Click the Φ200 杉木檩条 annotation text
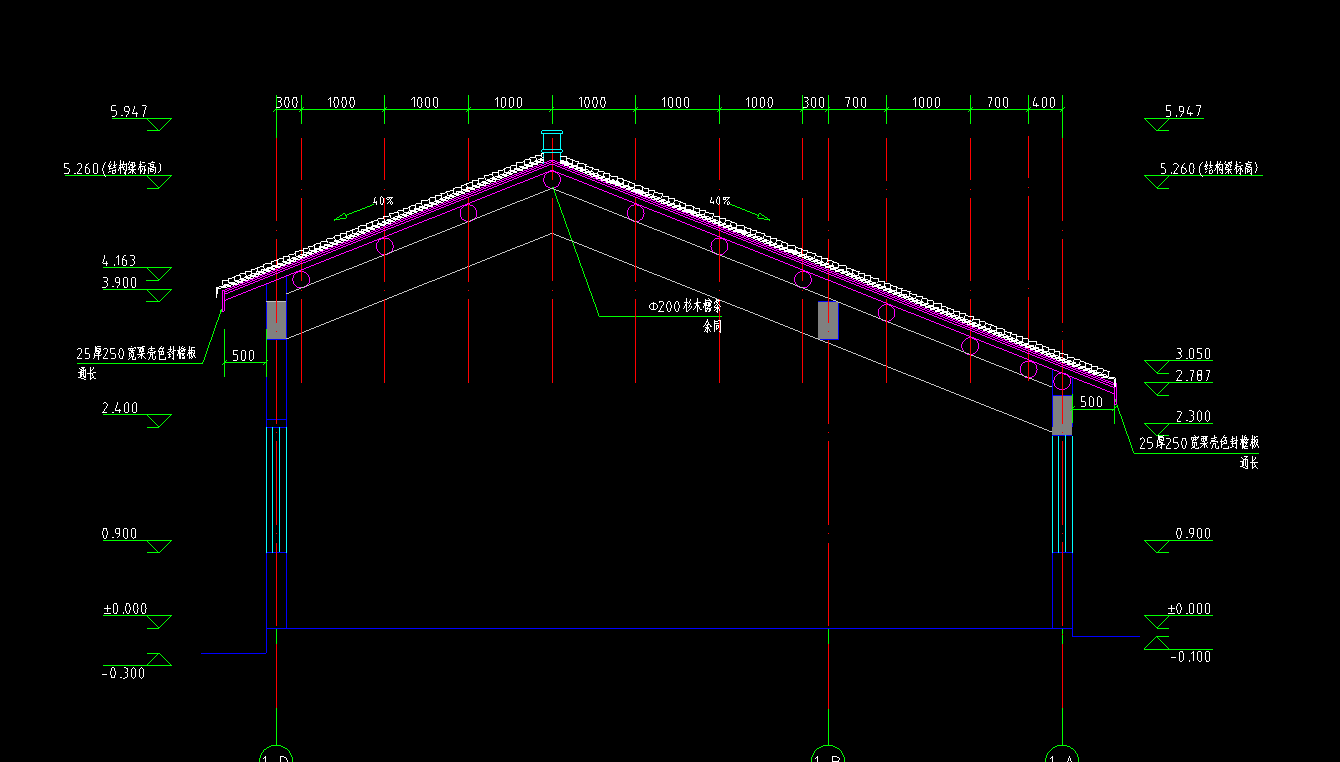 pyautogui.click(x=685, y=308)
